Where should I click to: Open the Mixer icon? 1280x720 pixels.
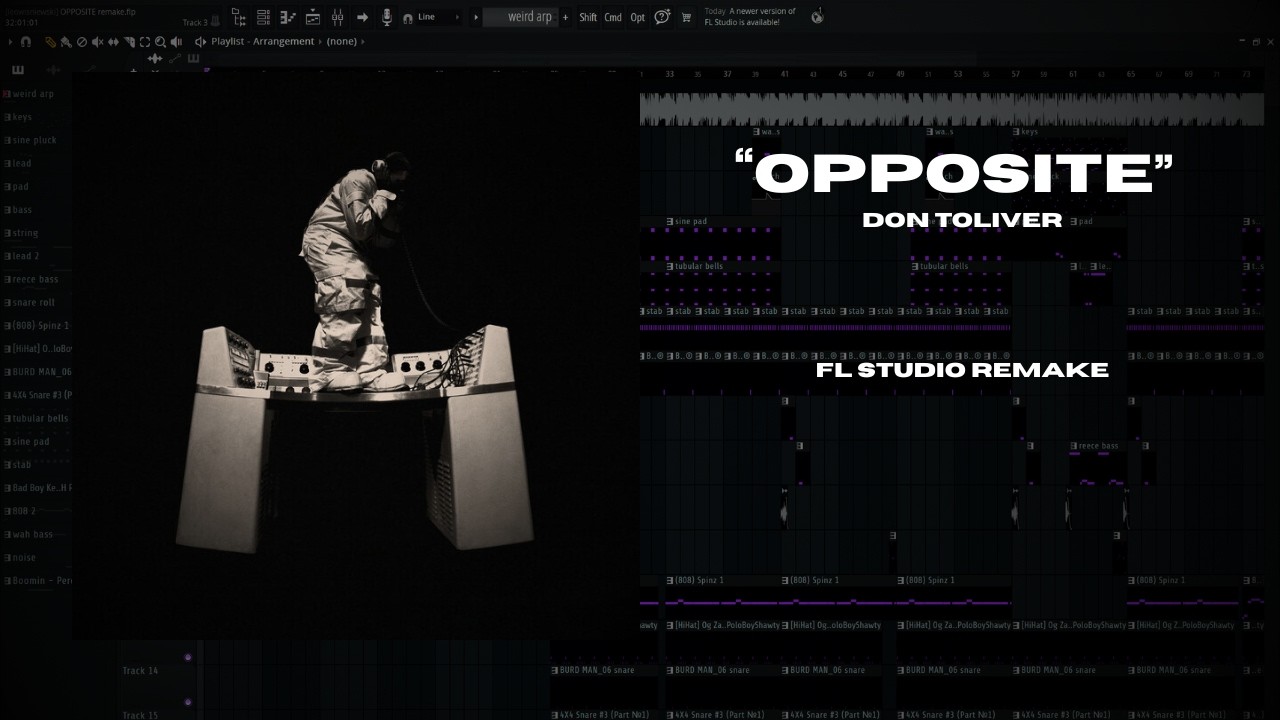tap(338, 17)
